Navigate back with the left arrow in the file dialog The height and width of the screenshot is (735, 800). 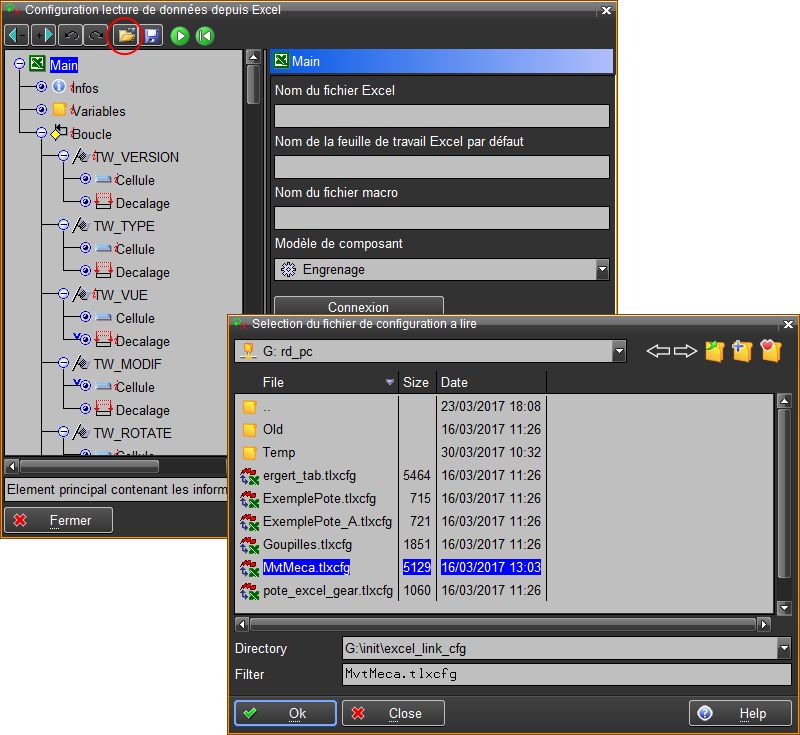click(x=657, y=351)
